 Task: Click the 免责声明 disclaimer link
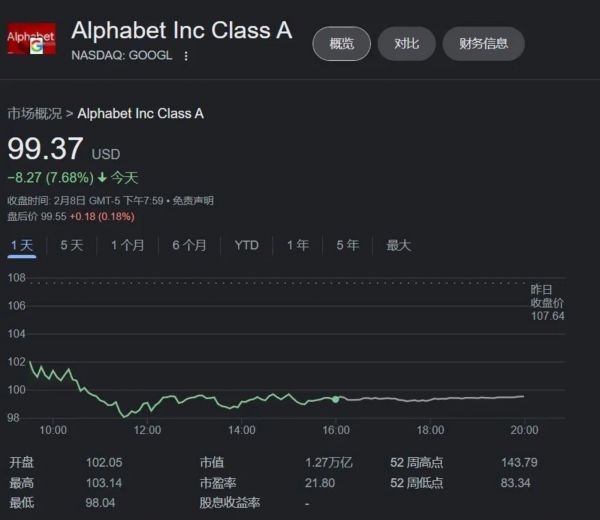click(x=193, y=200)
